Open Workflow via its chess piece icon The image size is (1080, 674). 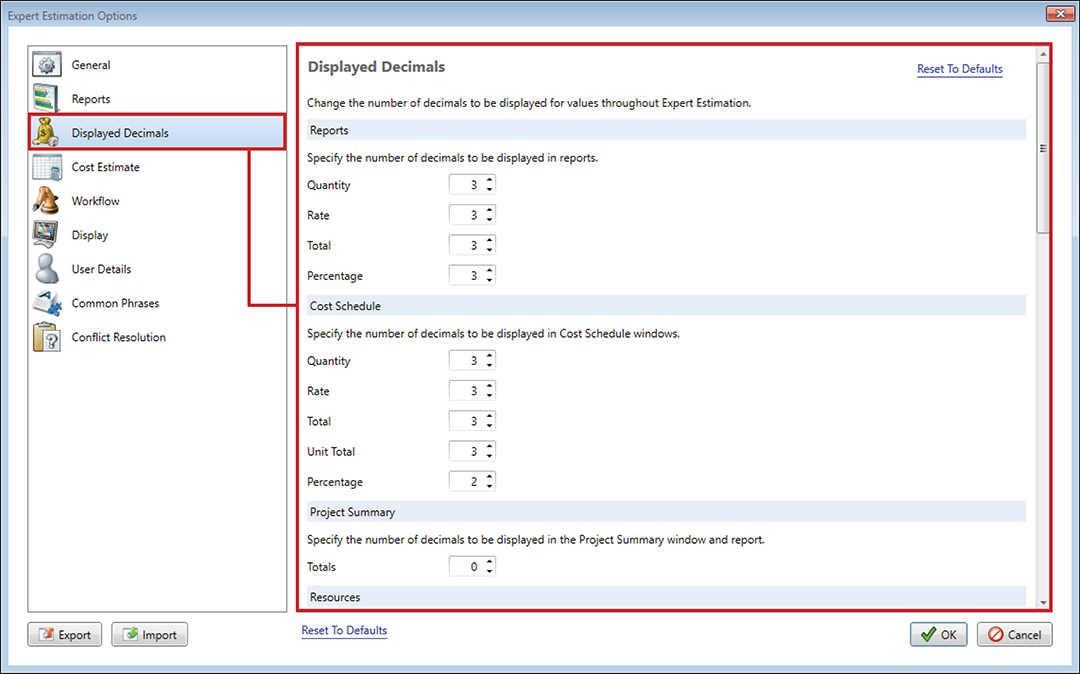(46, 201)
